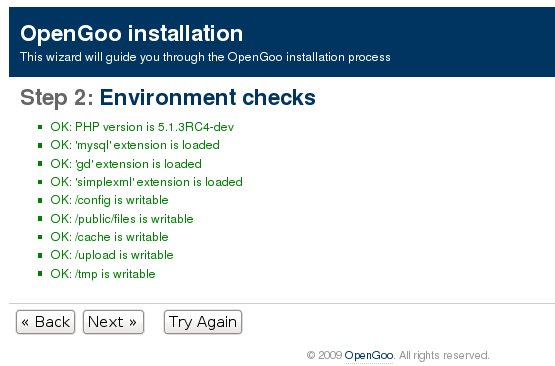Select the '/tmp is writable' line
555x366 pixels.
[103, 274]
